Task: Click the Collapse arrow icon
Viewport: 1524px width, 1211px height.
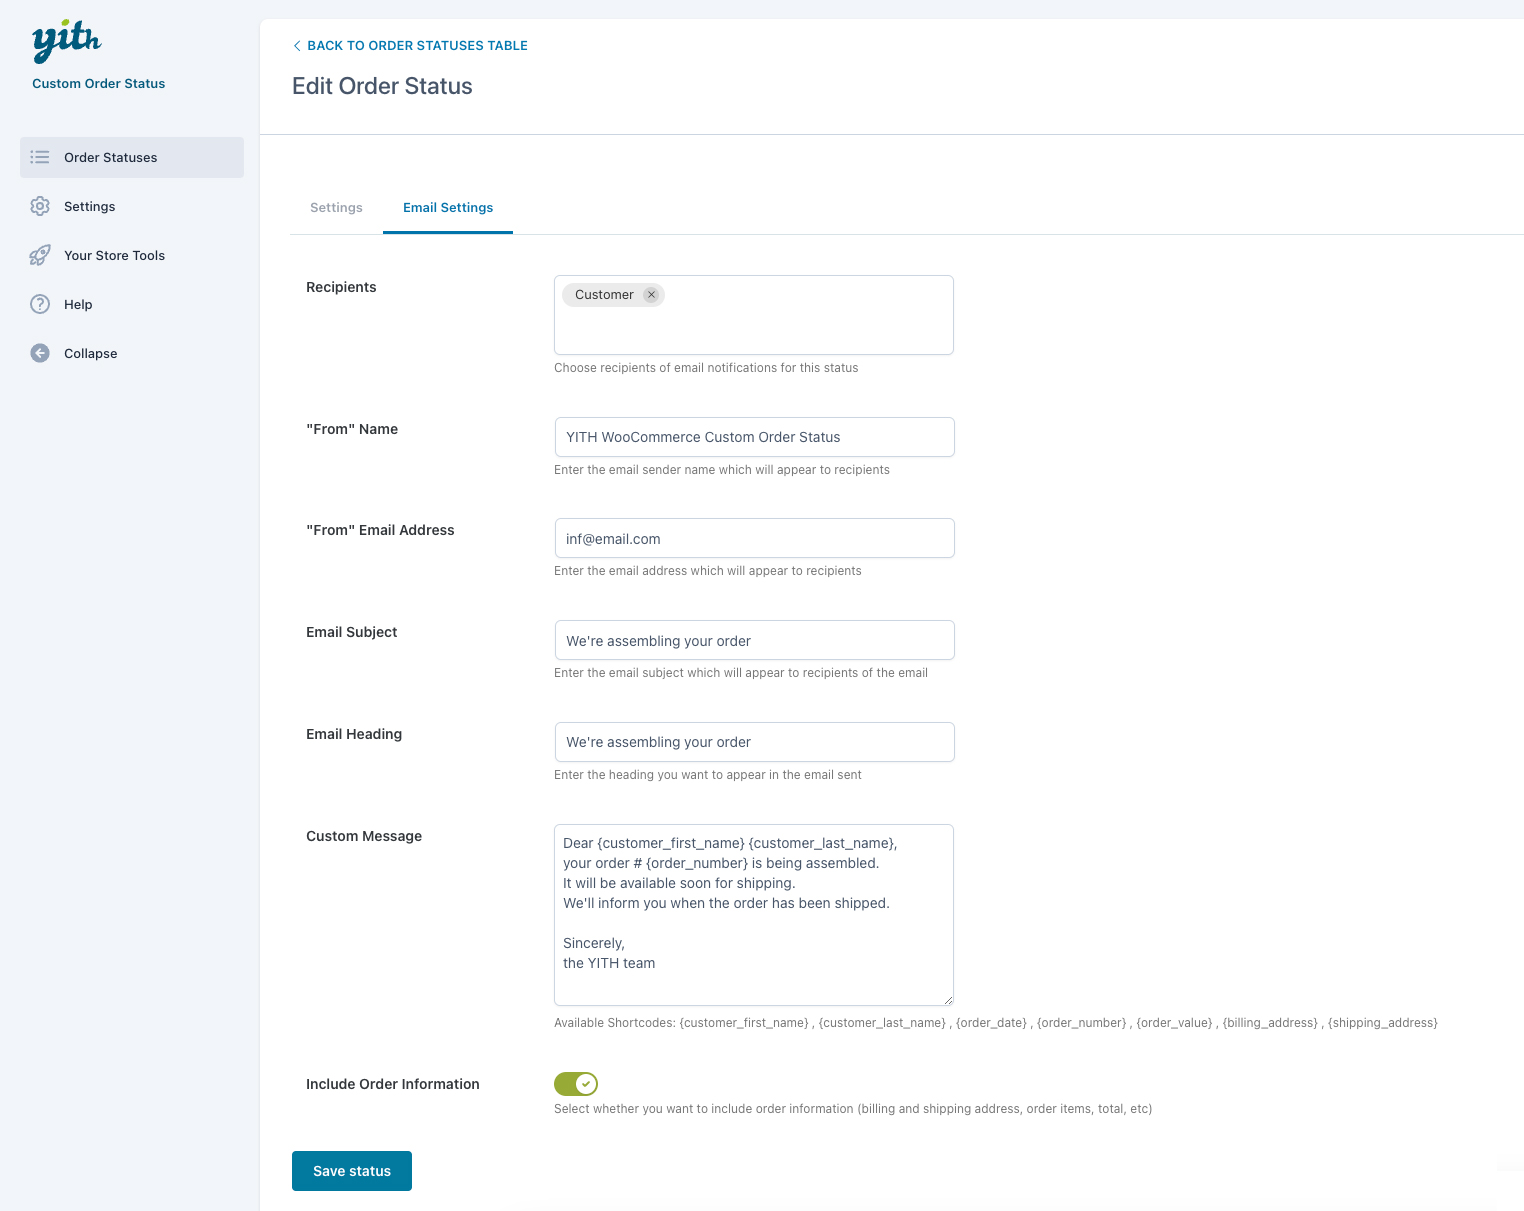Action: point(40,353)
